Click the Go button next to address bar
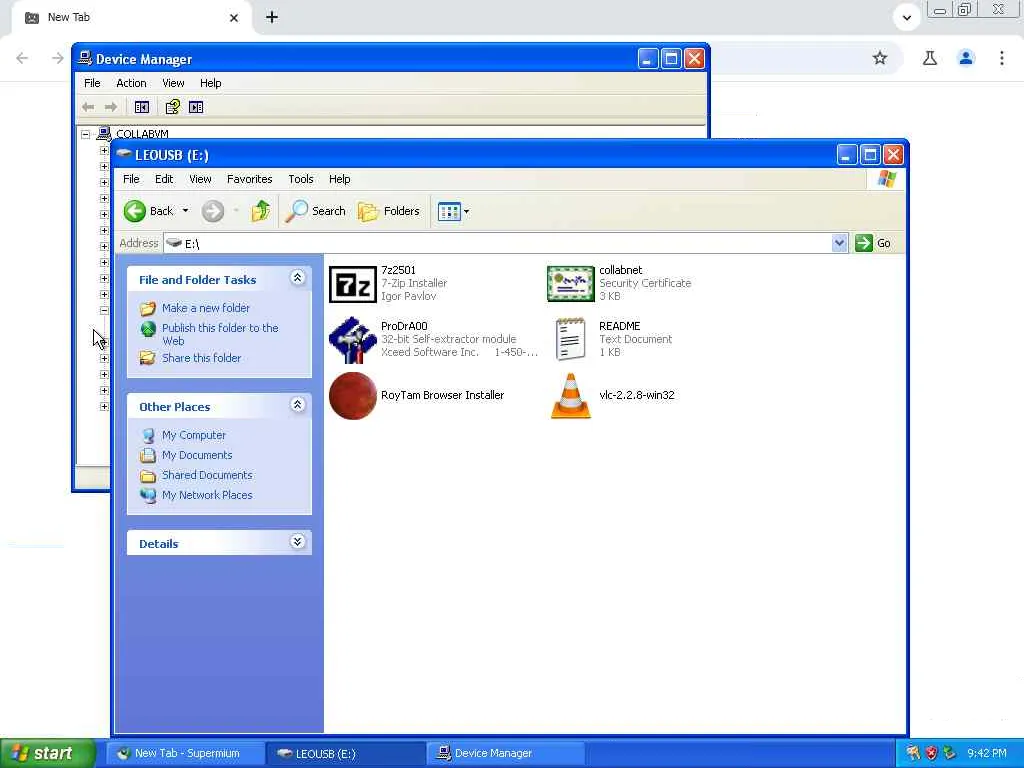The height and width of the screenshot is (768, 1024). coord(873,243)
